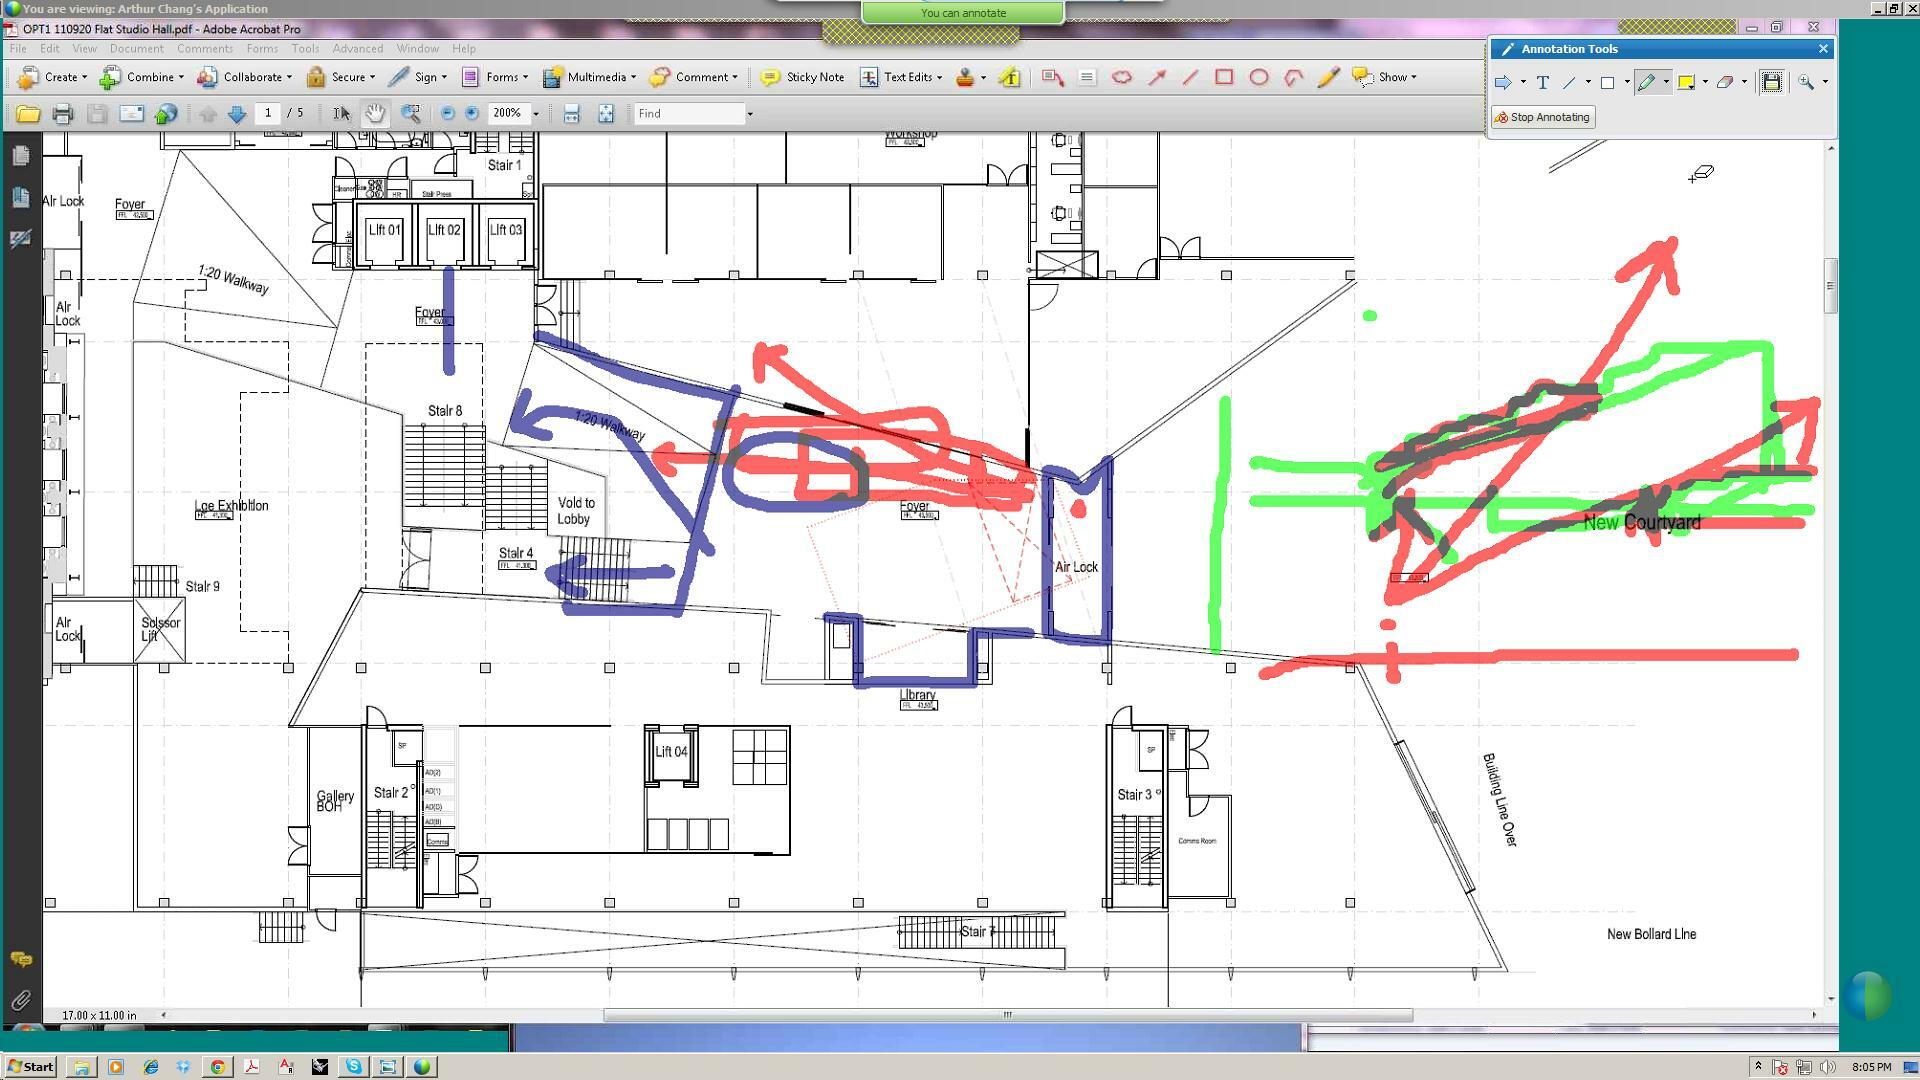Open the View menu
This screenshot has height=1080, width=1920.
point(84,48)
